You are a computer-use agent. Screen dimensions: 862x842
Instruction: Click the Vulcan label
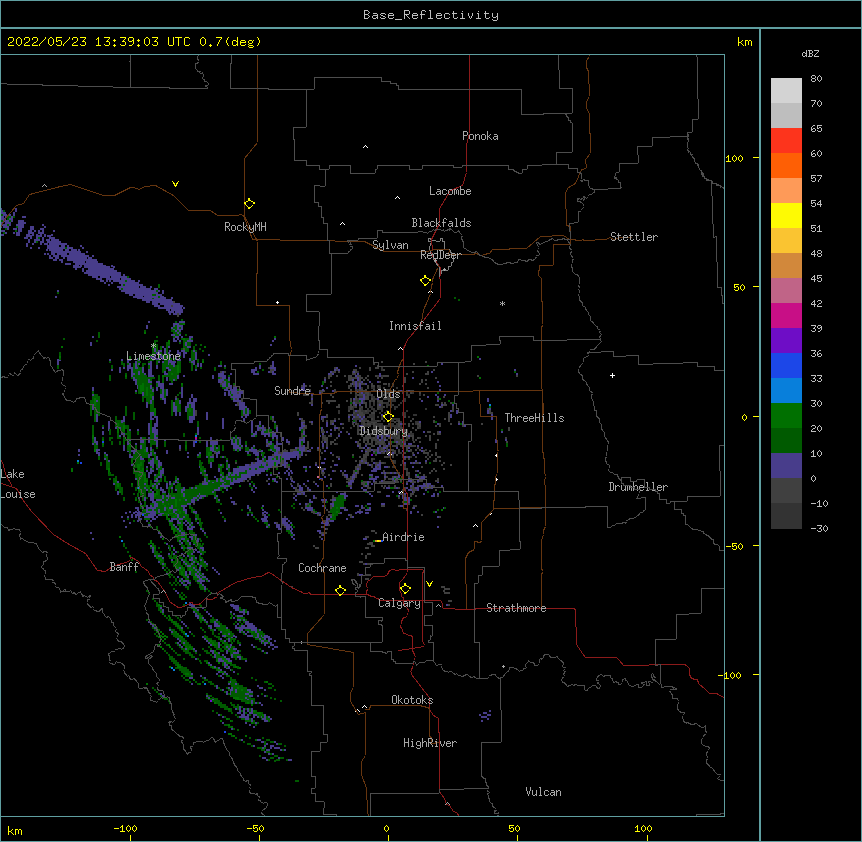click(543, 792)
